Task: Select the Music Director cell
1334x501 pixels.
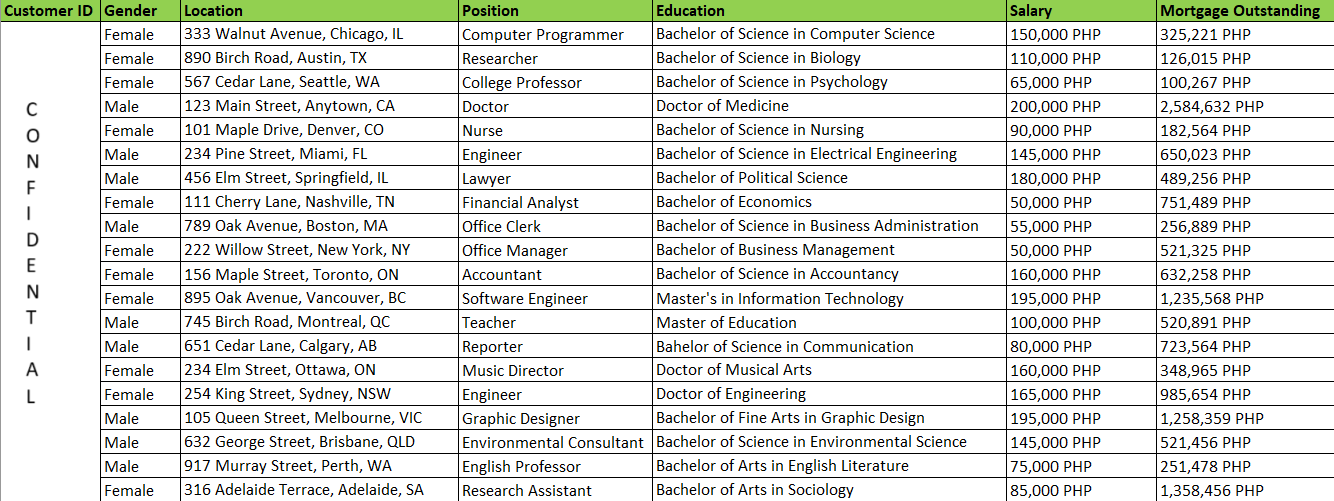Action: [x=555, y=370]
